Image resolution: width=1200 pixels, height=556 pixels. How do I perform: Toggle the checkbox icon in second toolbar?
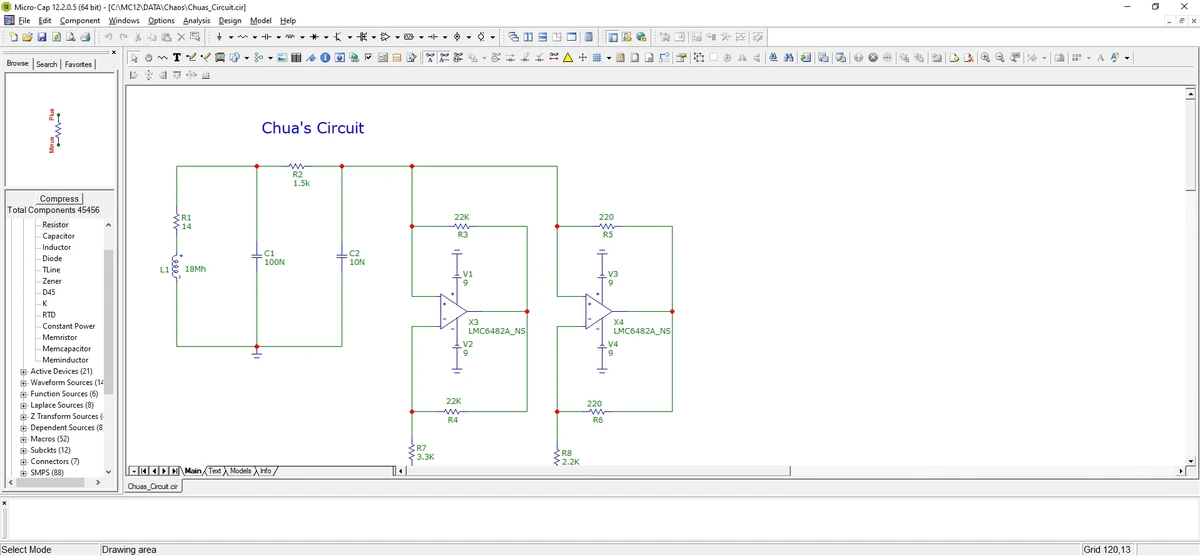(x=368, y=58)
